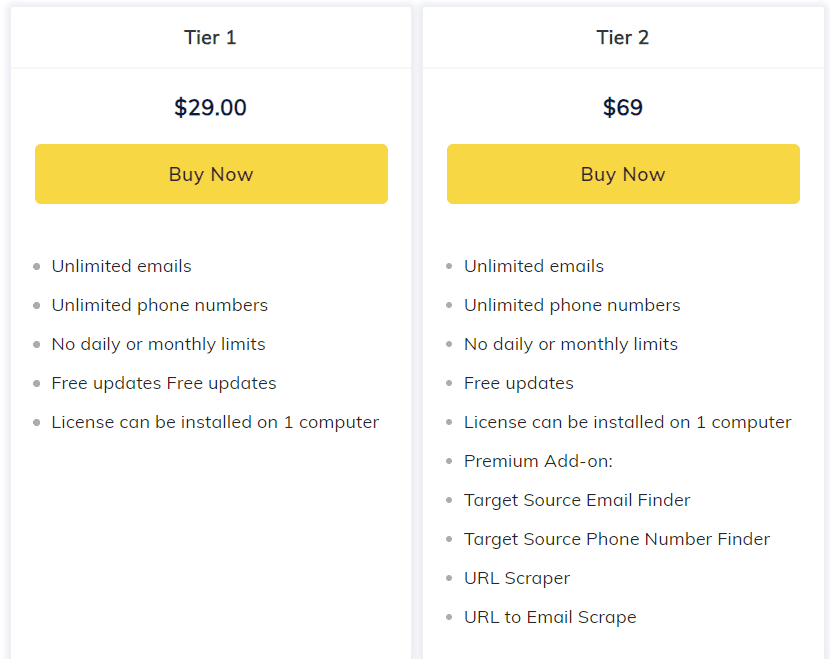Image resolution: width=830 pixels, height=659 pixels.
Task: Click Tier 1 'No daily or monthly limits'
Action: pyautogui.click(x=159, y=344)
